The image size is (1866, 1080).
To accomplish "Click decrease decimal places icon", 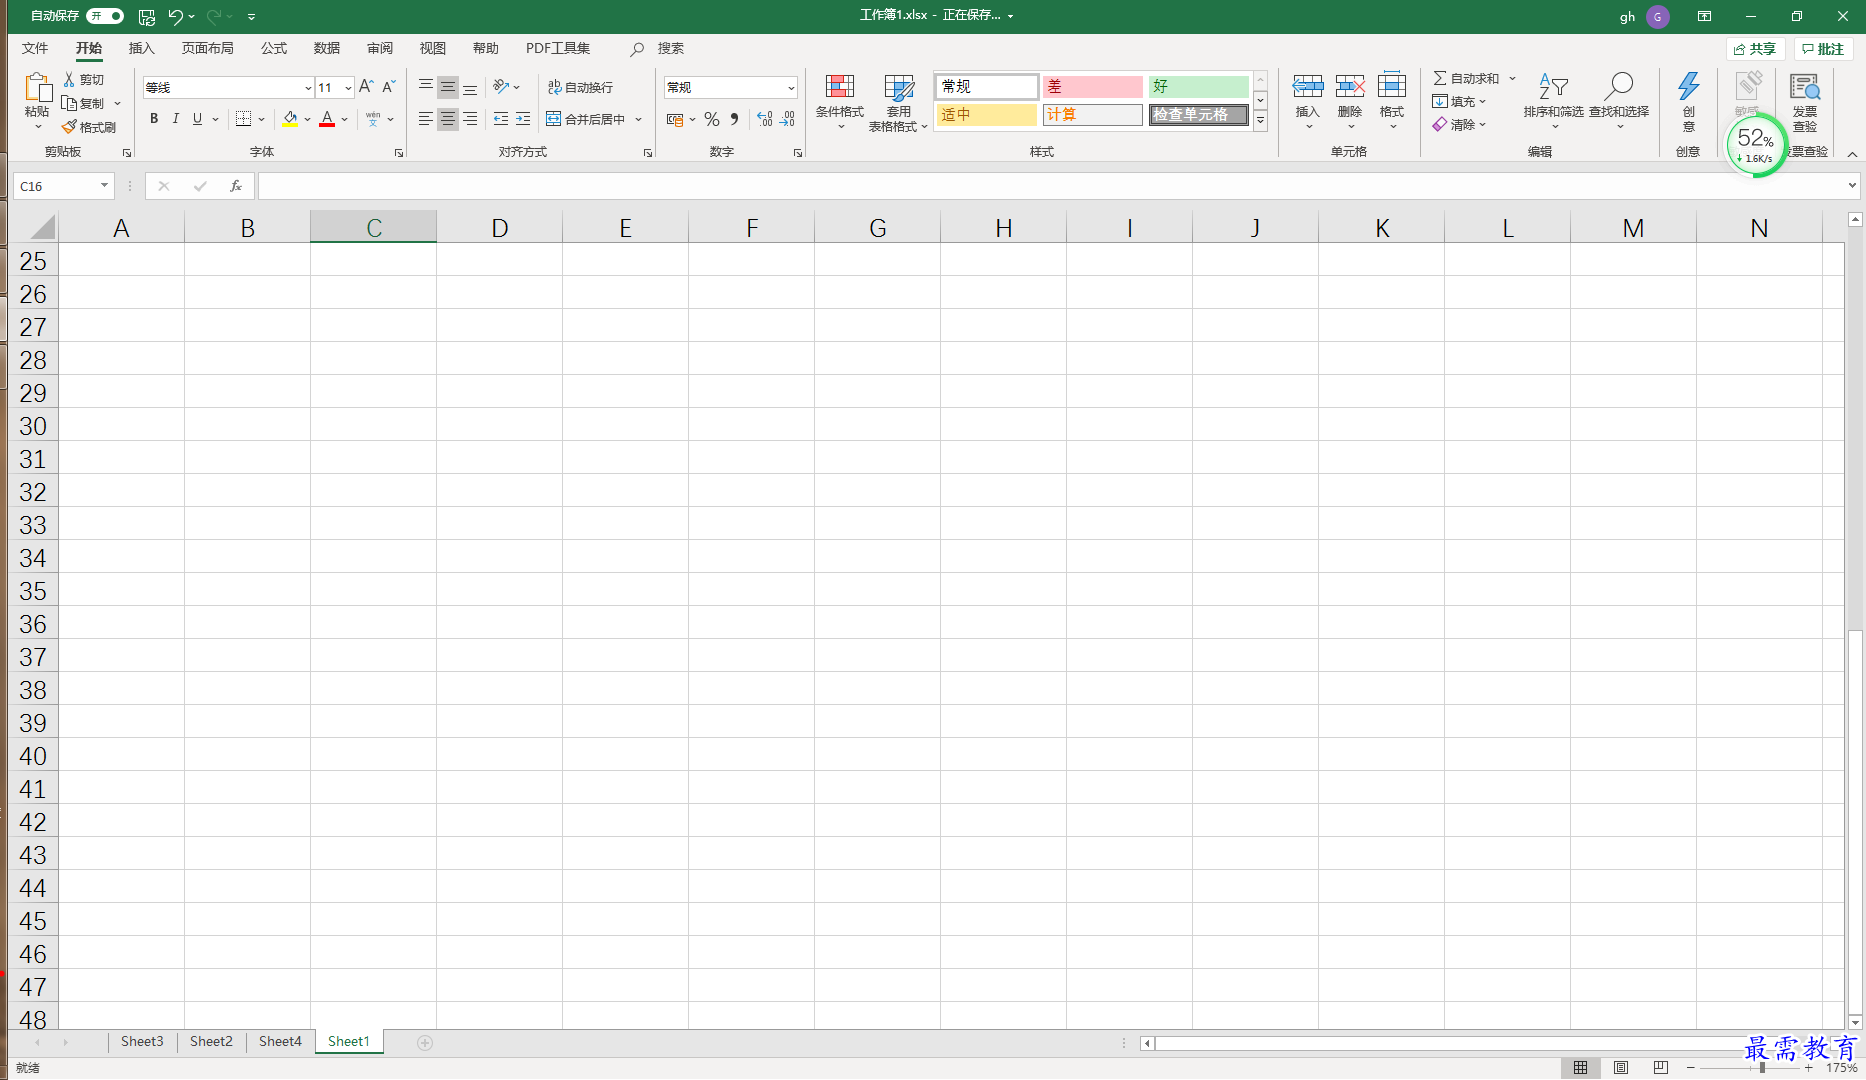I will [787, 119].
